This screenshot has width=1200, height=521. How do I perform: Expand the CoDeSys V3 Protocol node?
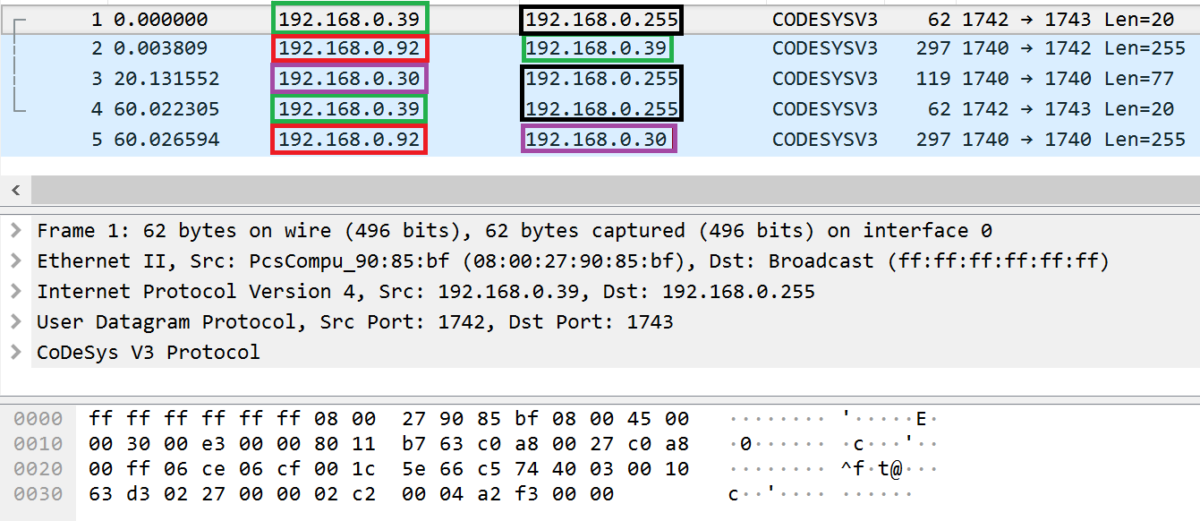[x=16, y=352]
